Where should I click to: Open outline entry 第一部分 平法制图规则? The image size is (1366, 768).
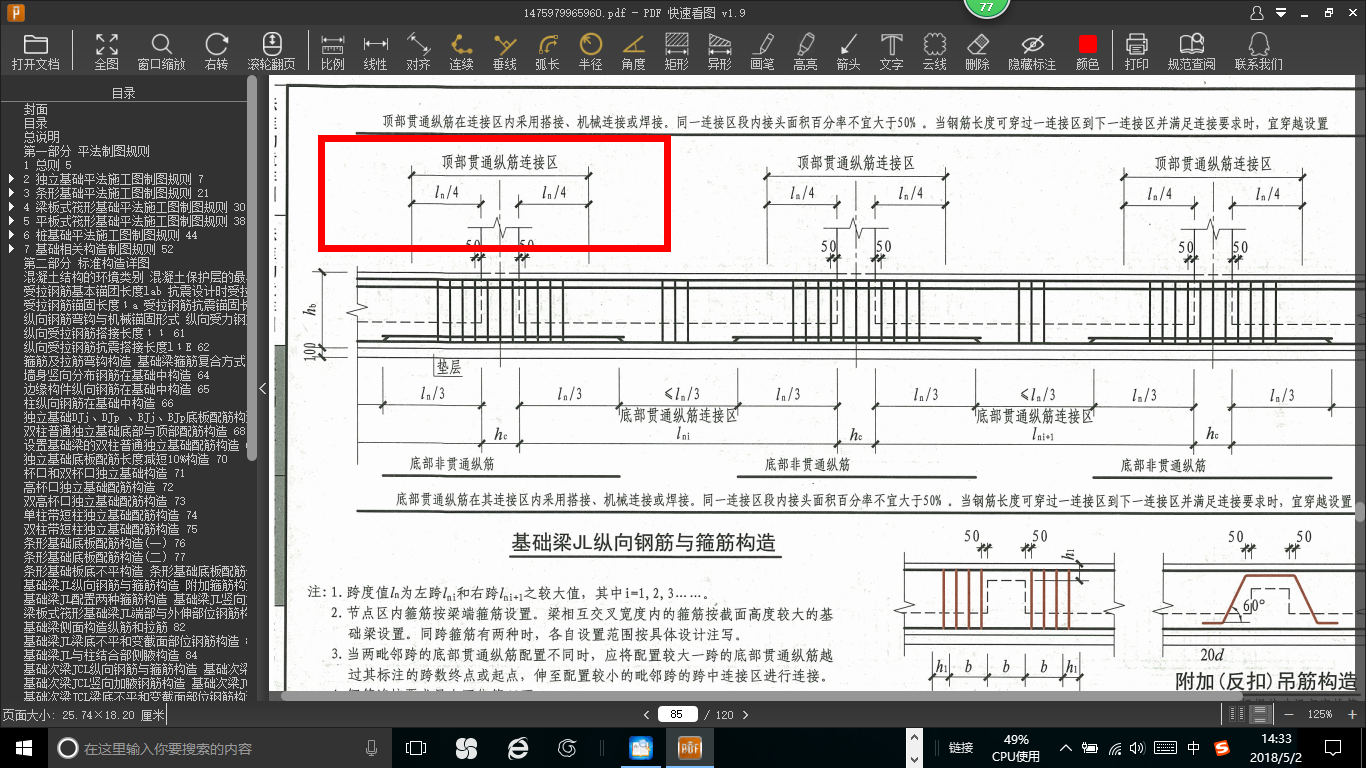(x=87, y=151)
